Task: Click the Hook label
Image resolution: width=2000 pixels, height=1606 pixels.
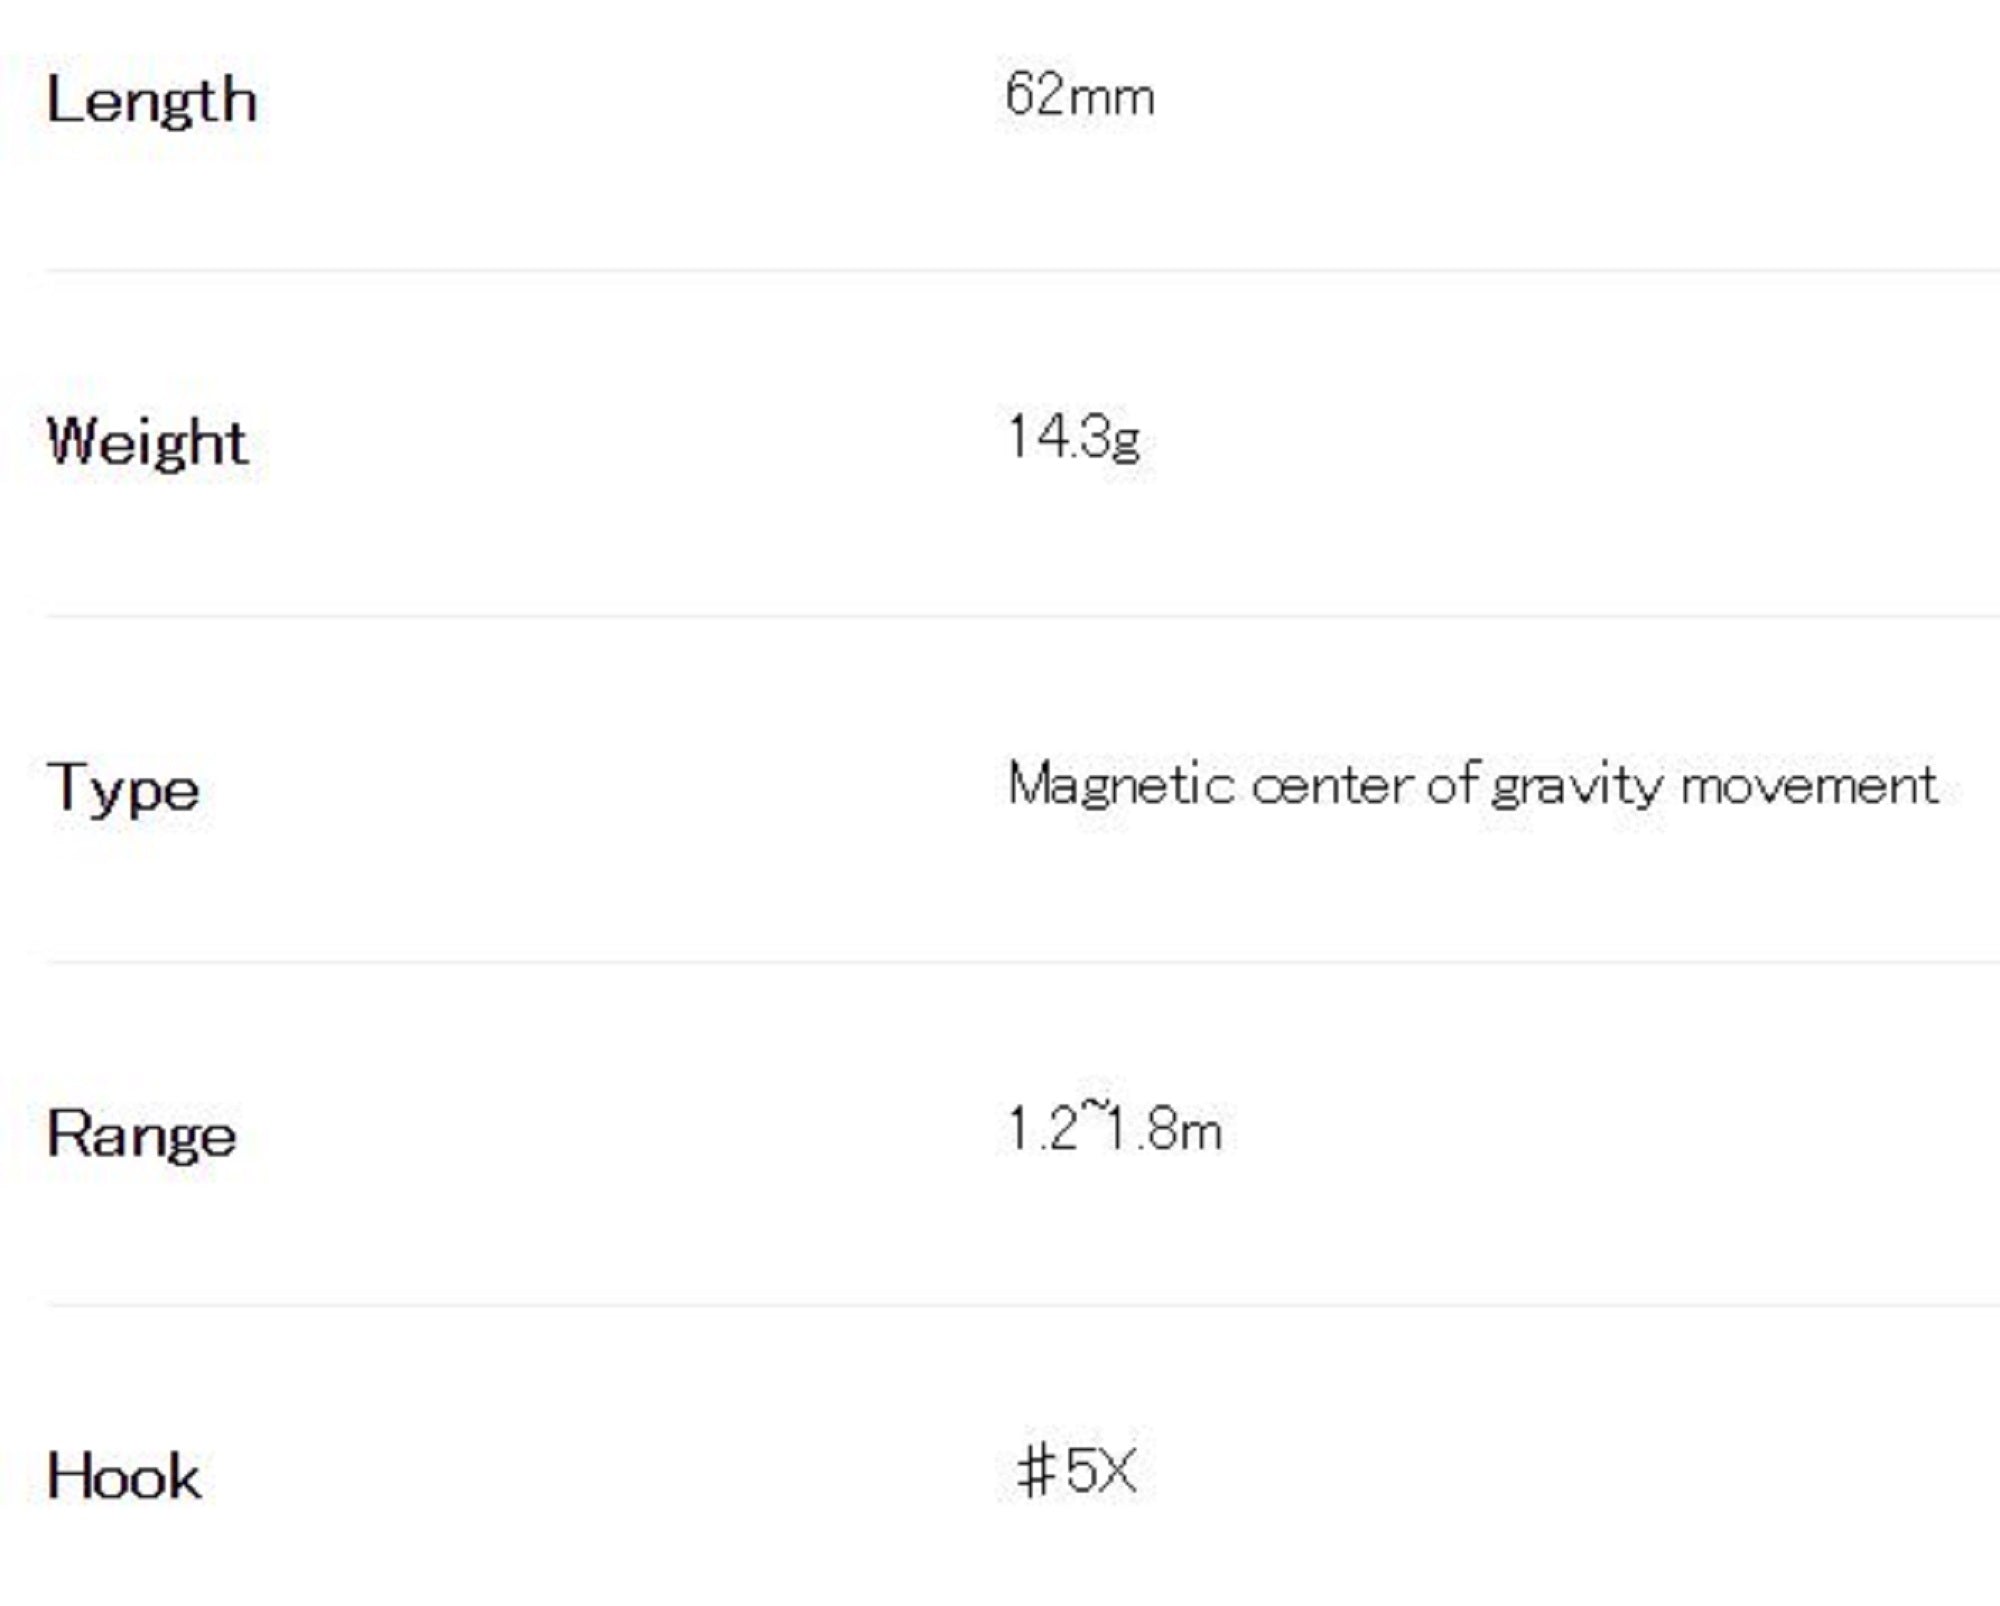Action: [x=123, y=1477]
